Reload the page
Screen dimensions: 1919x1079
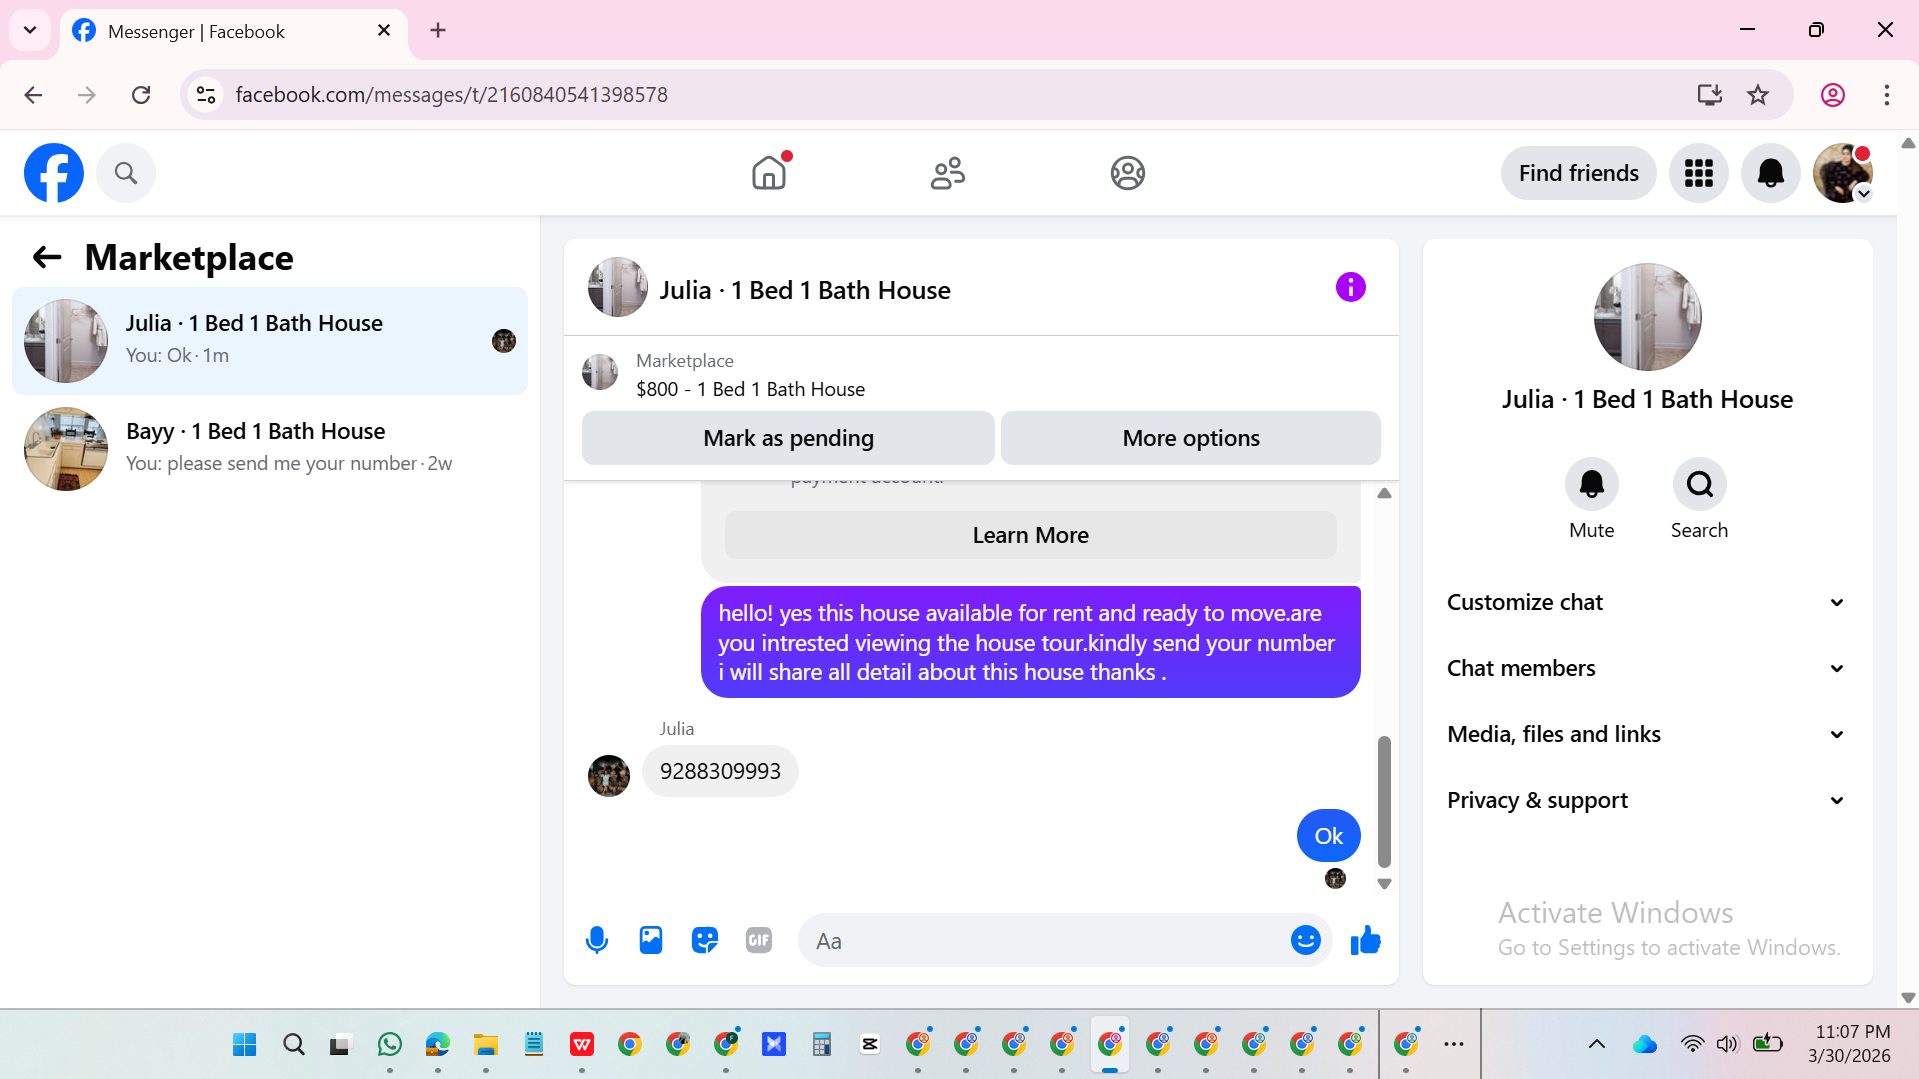141,95
